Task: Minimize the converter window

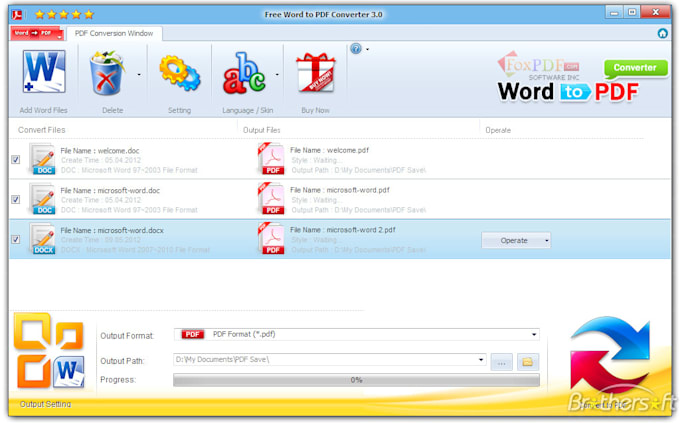Action: click(614, 12)
